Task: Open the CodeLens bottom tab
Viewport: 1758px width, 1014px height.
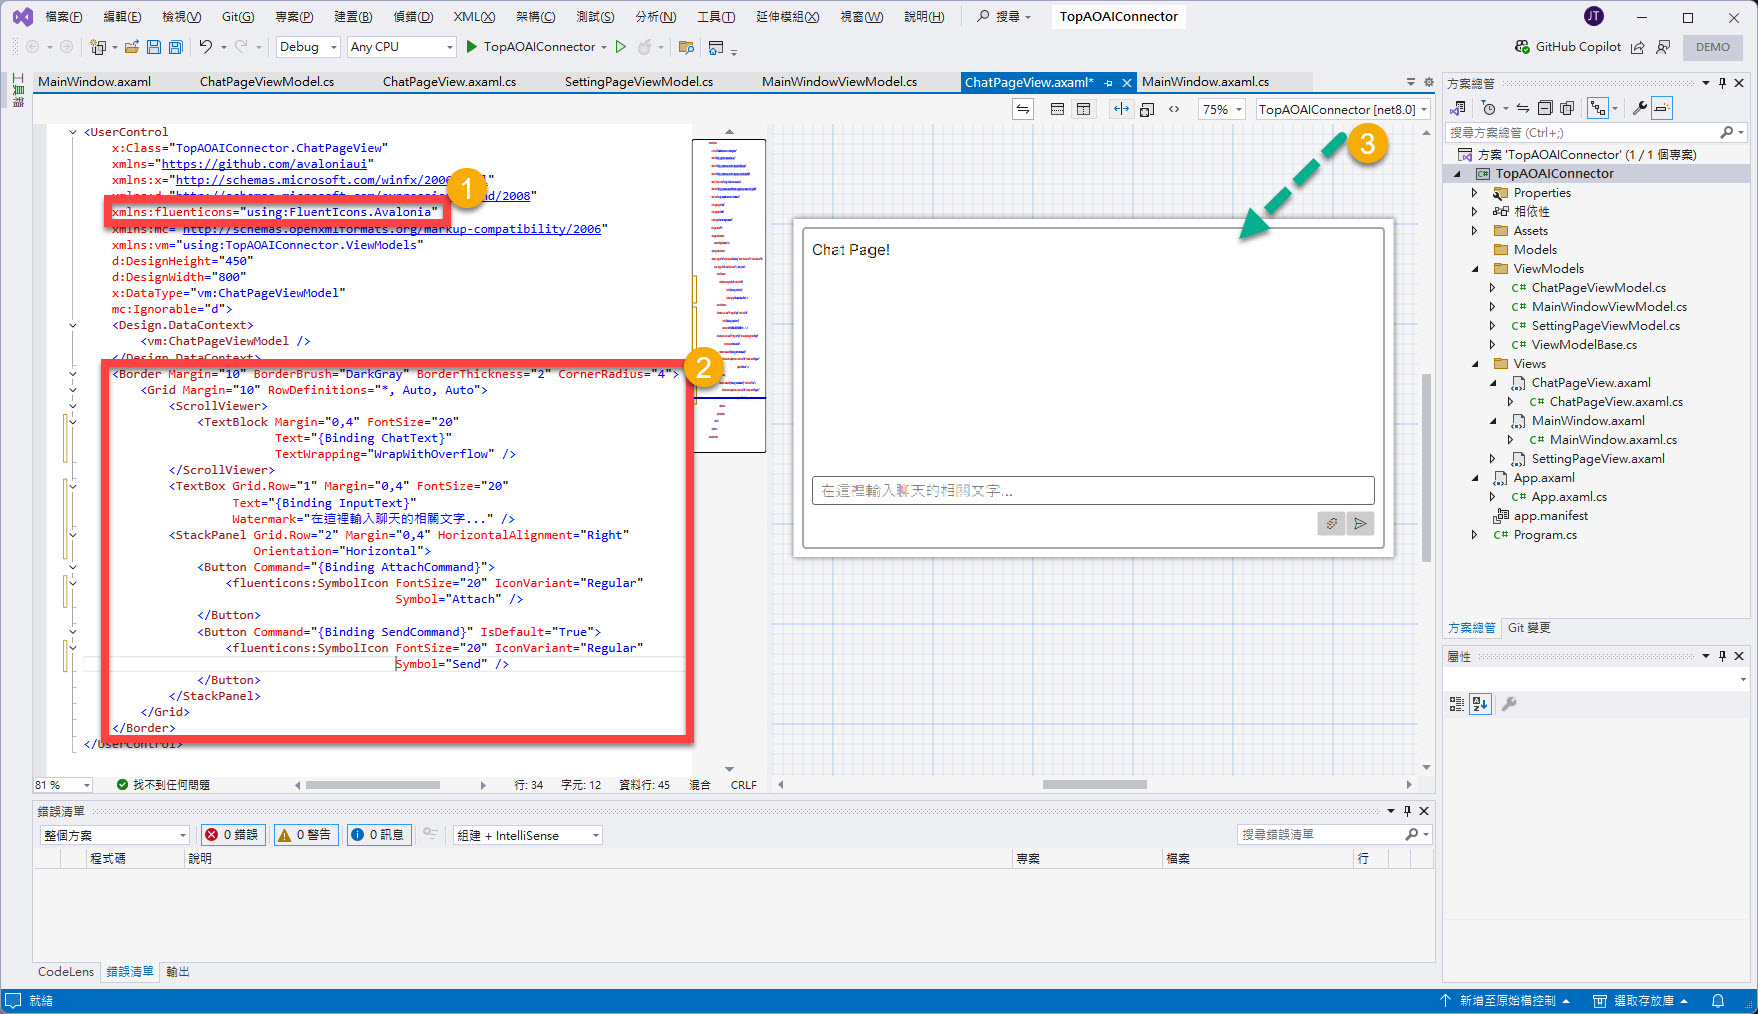Action: pyautogui.click(x=66, y=972)
